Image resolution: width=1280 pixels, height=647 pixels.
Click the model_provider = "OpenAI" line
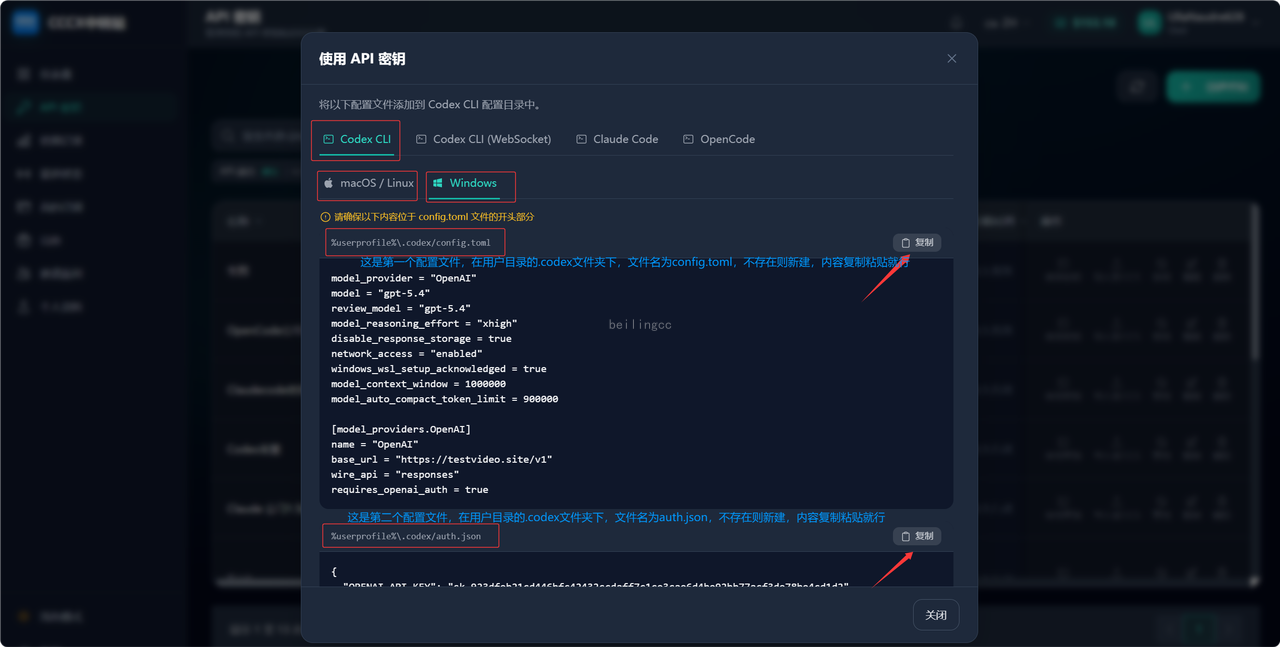click(404, 278)
